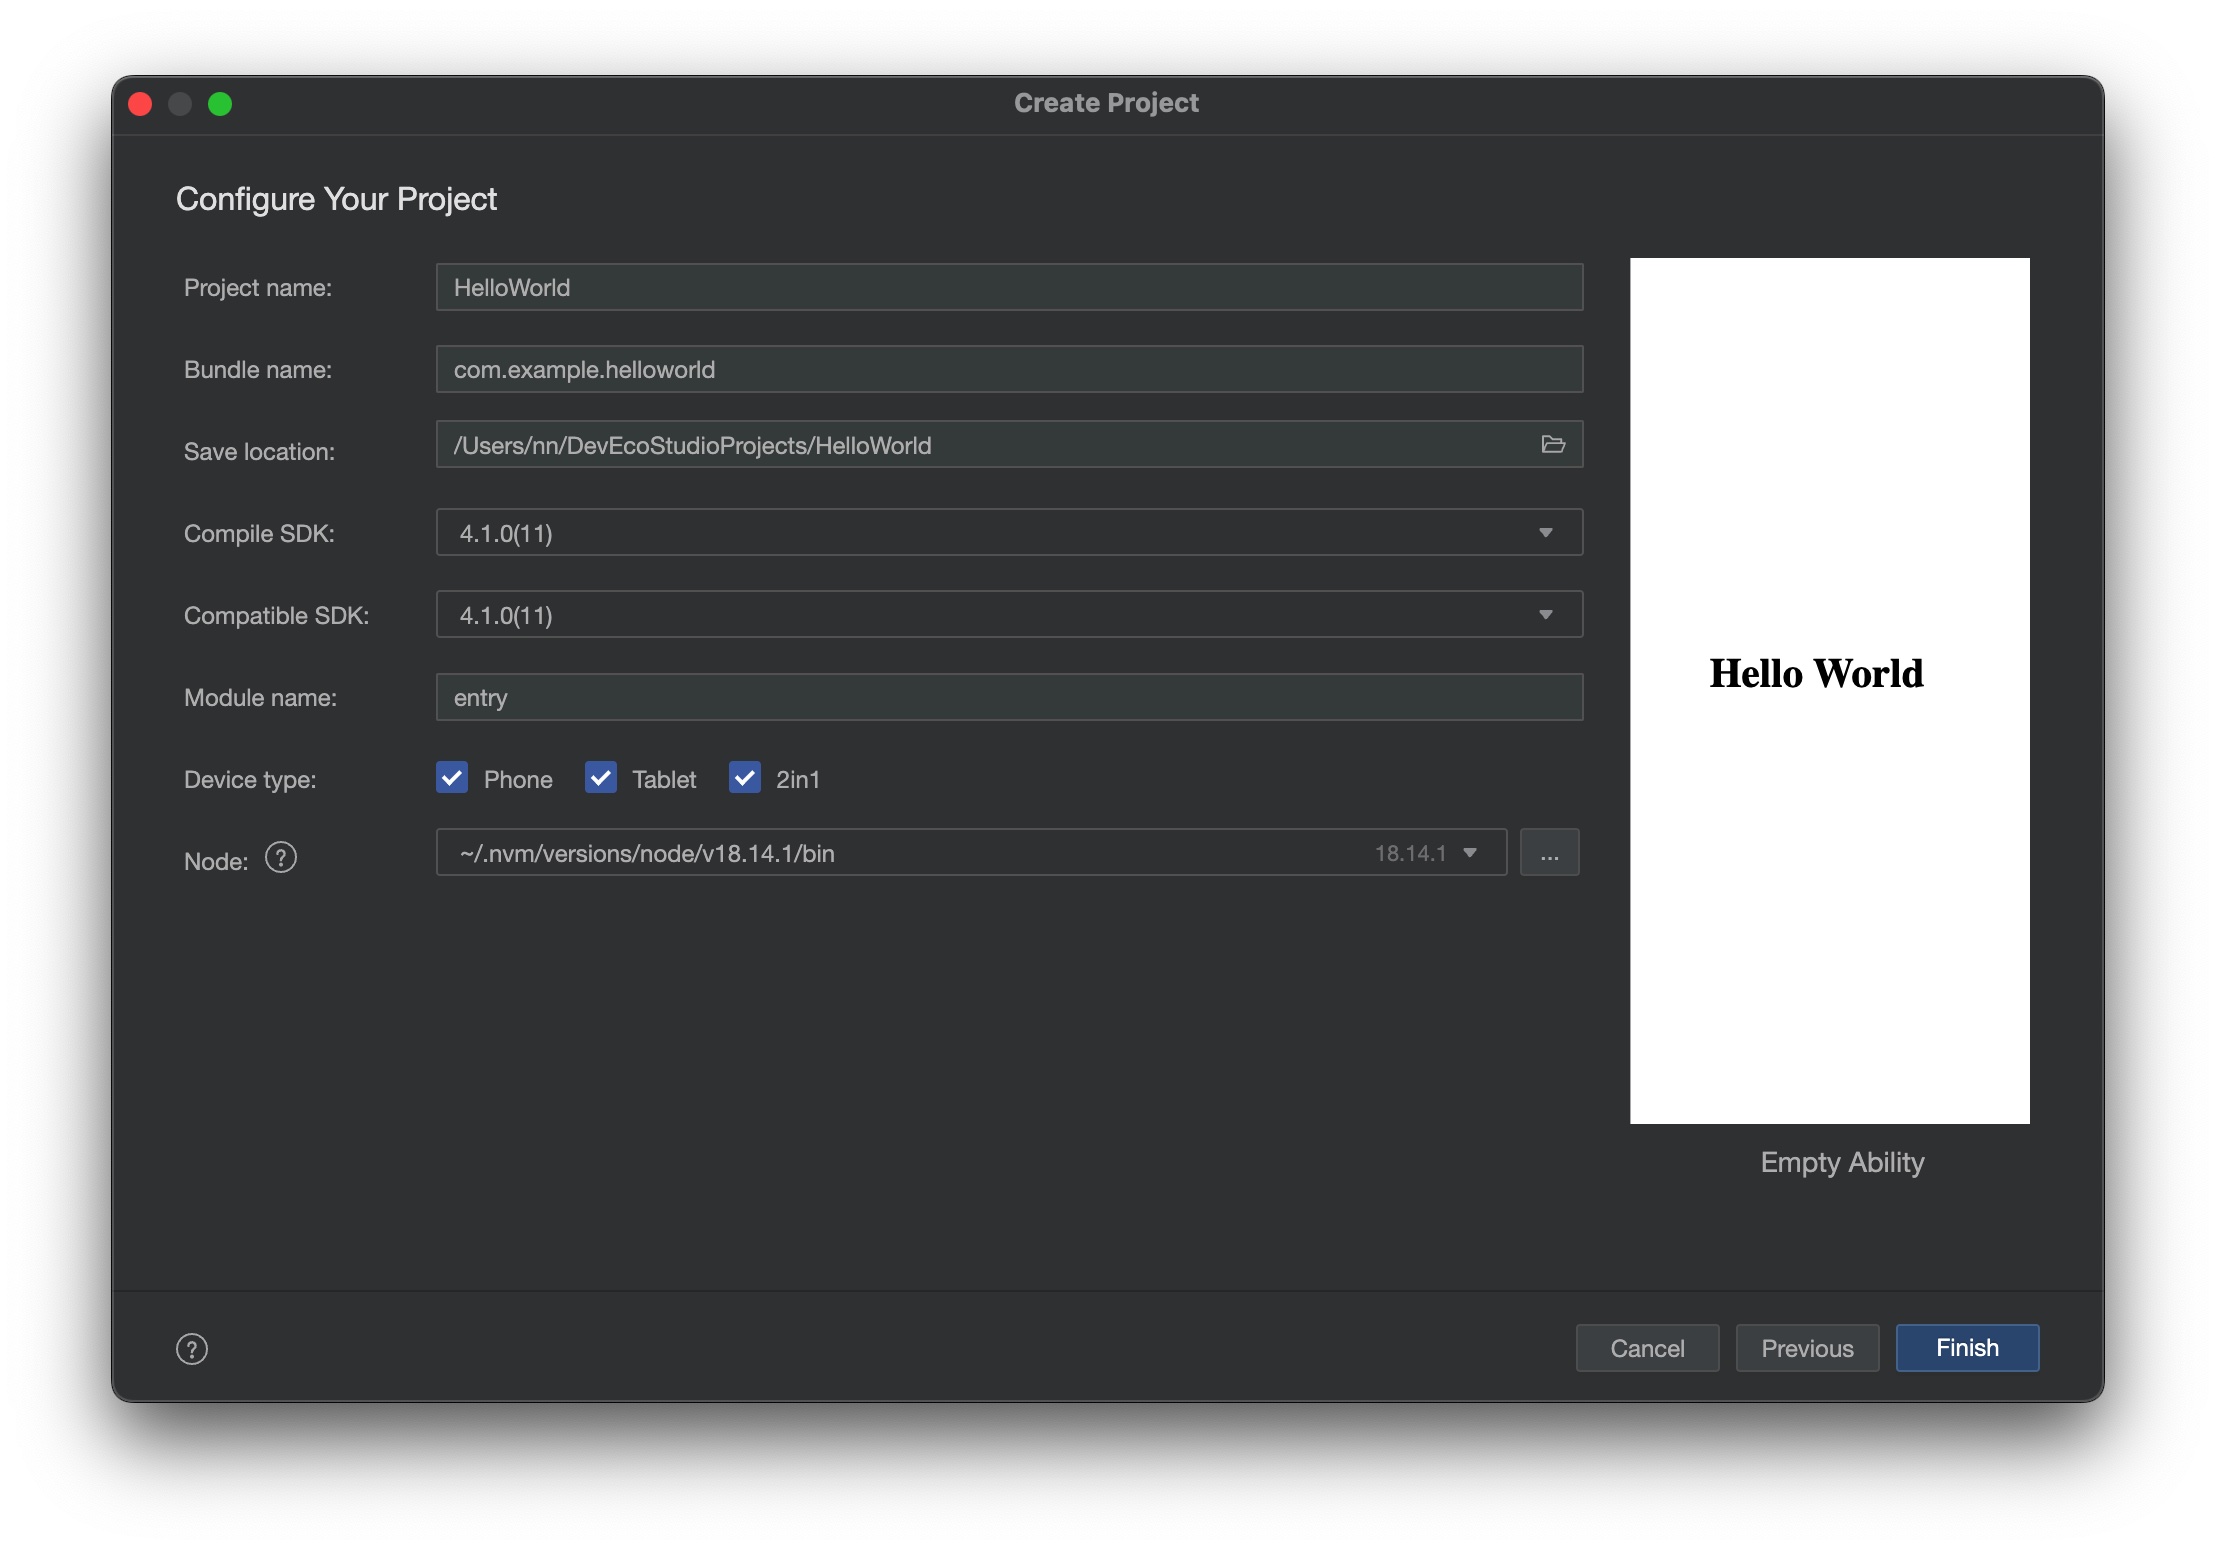The image size is (2216, 1550).
Task: Click the help icon at bottom left
Action: (190, 1348)
